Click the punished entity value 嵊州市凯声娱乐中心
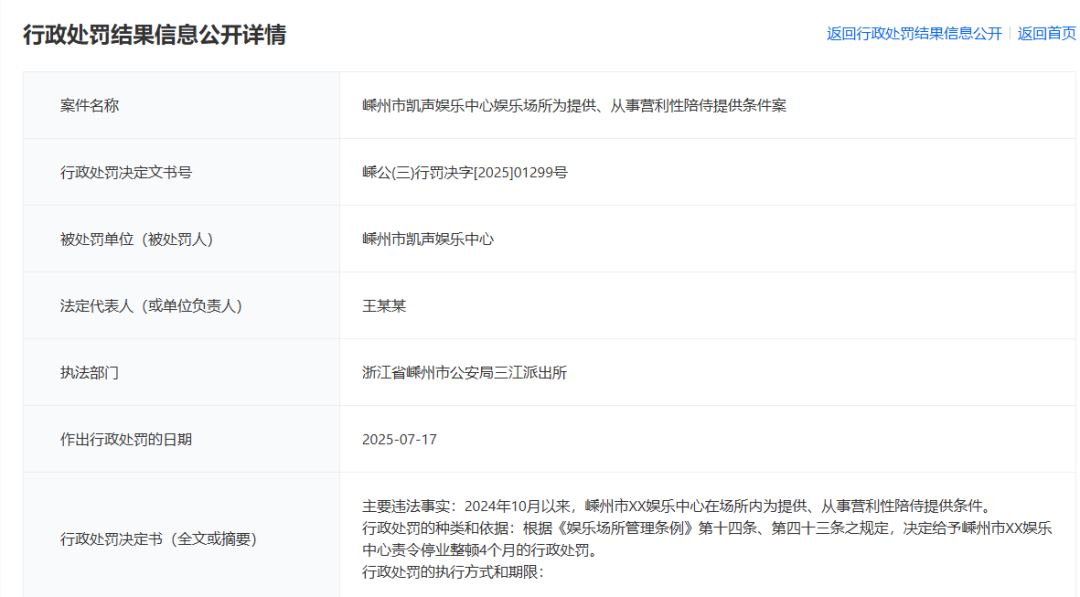The image size is (1080, 597). (428, 239)
